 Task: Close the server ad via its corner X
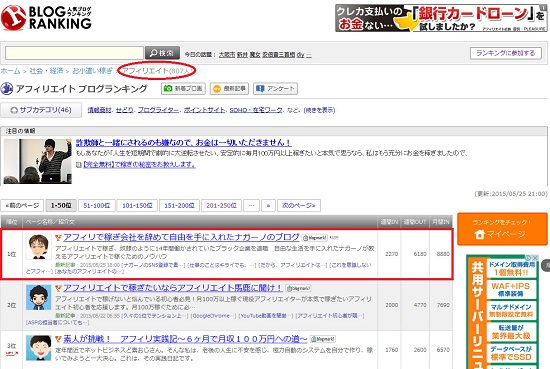pyautogui.click(x=536, y=258)
